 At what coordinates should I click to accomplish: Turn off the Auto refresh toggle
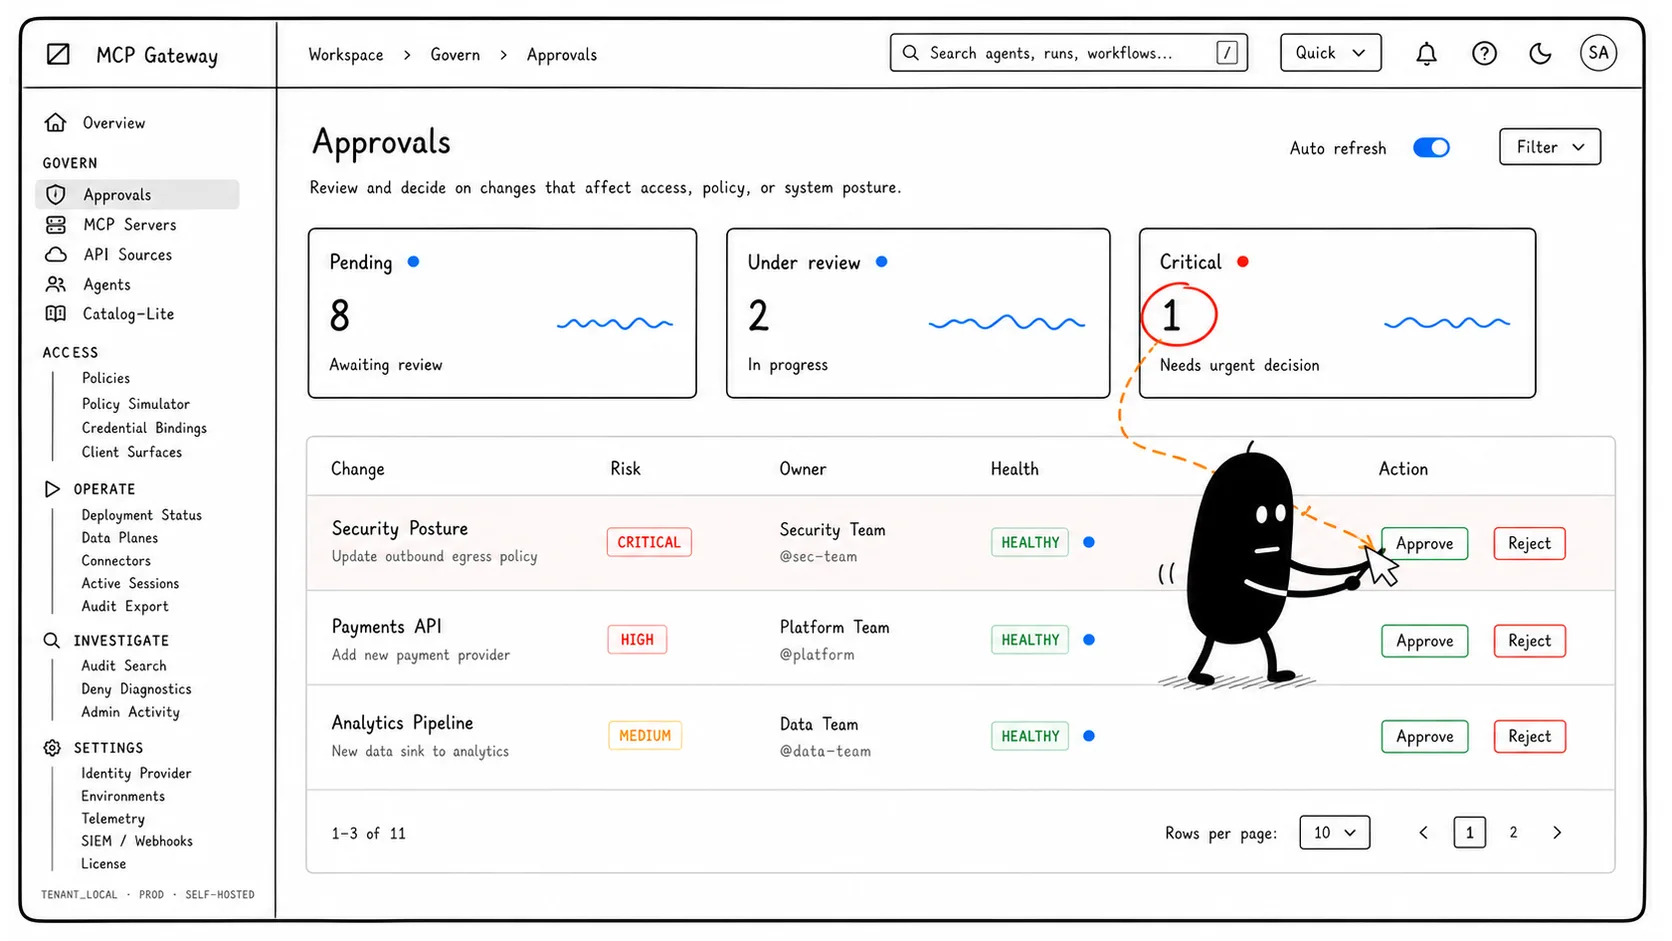[1431, 148]
